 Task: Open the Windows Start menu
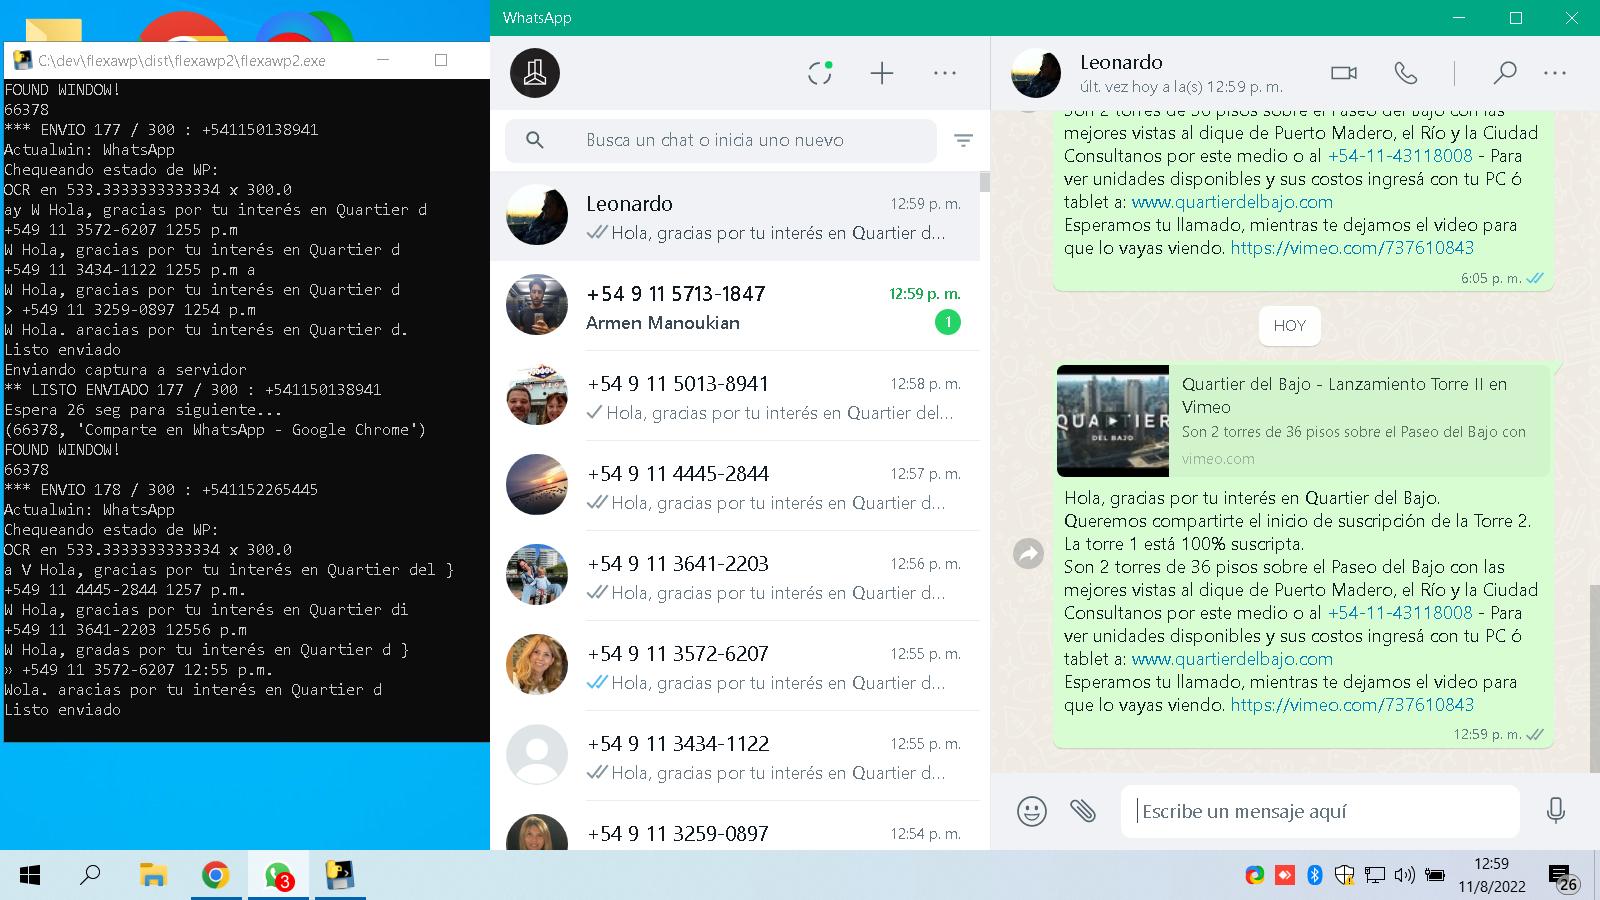pyautogui.click(x=30, y=876)
